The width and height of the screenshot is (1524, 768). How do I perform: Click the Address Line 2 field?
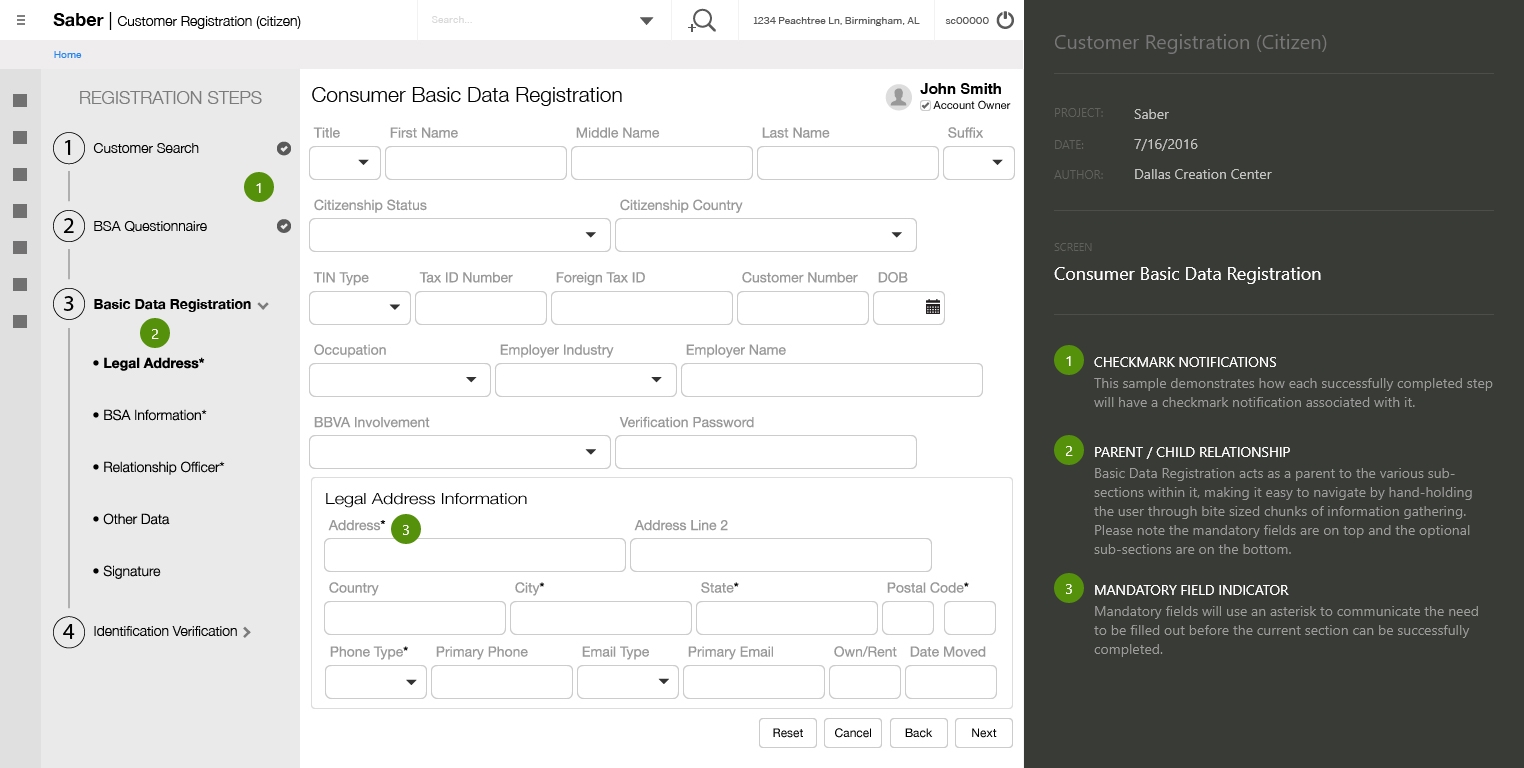click(781, 555)
